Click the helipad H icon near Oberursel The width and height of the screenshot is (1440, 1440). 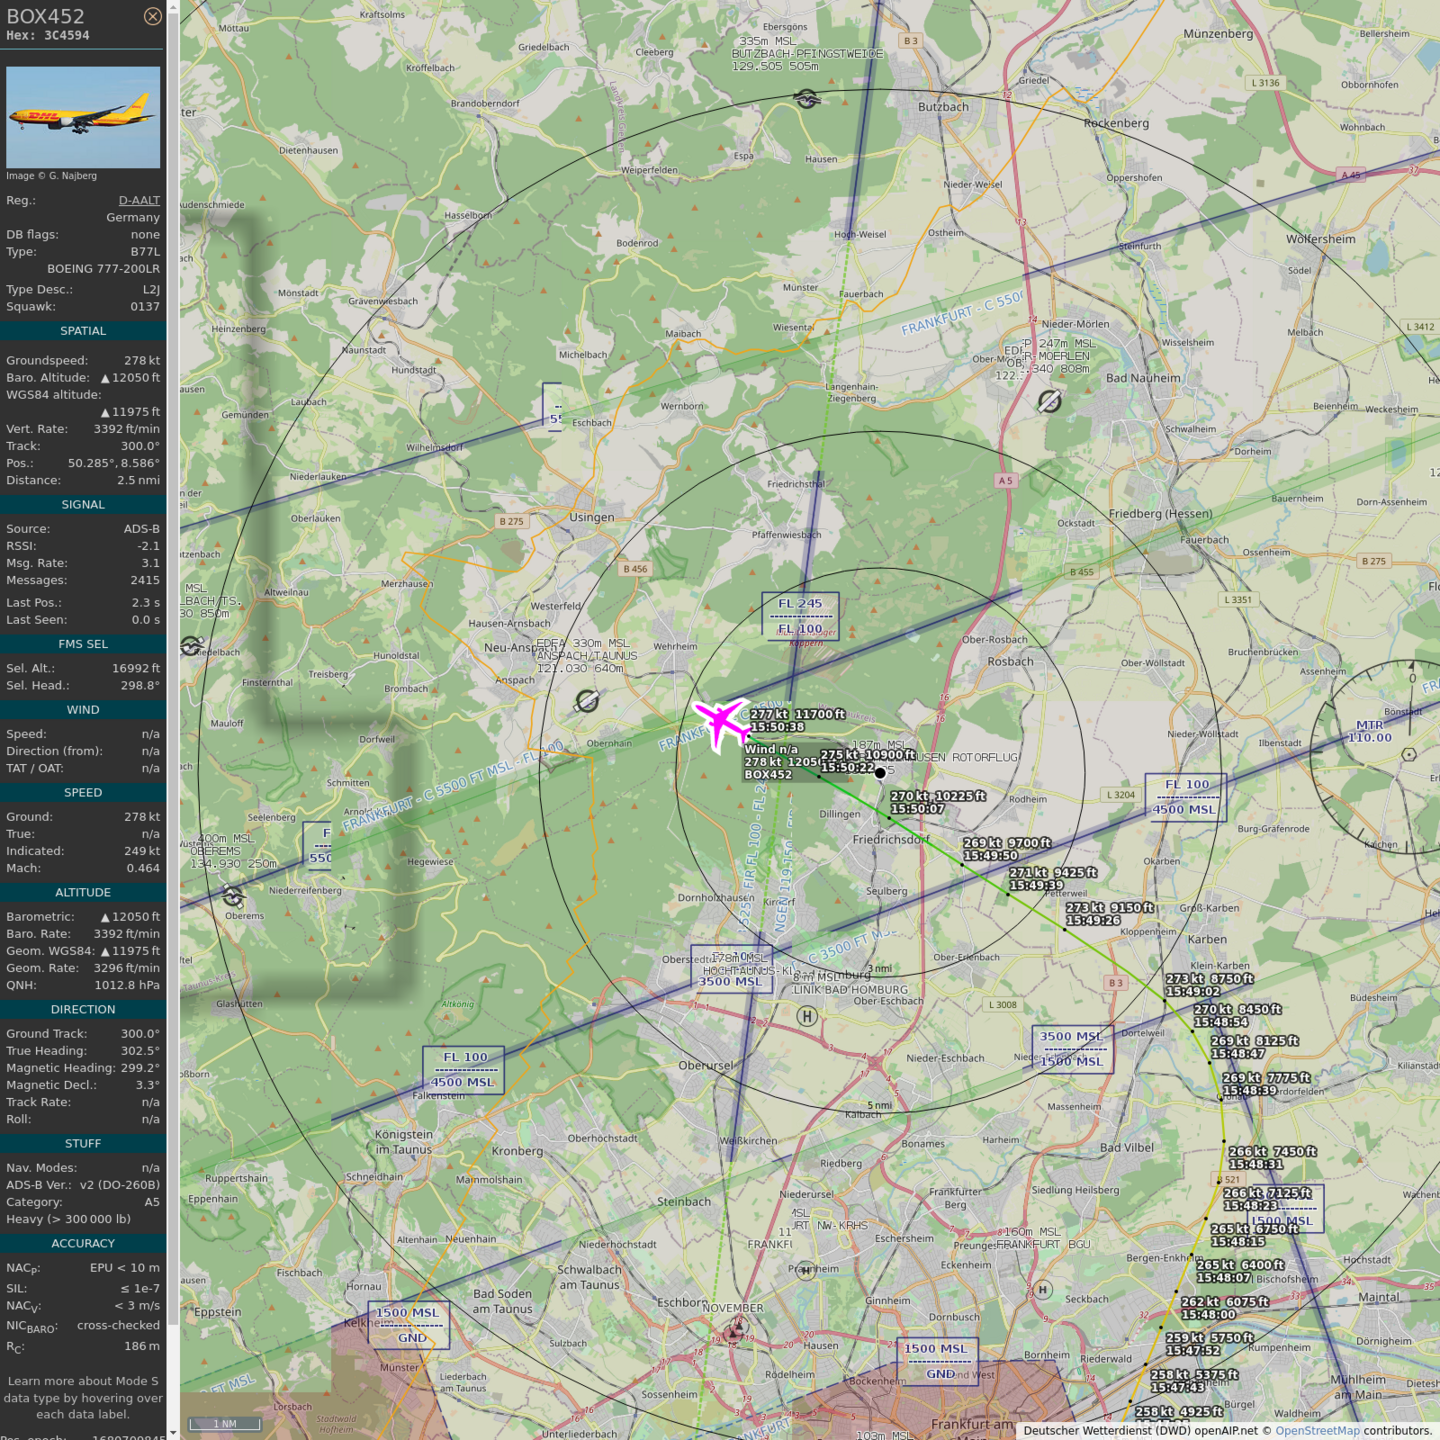[x=807, y=1016]
